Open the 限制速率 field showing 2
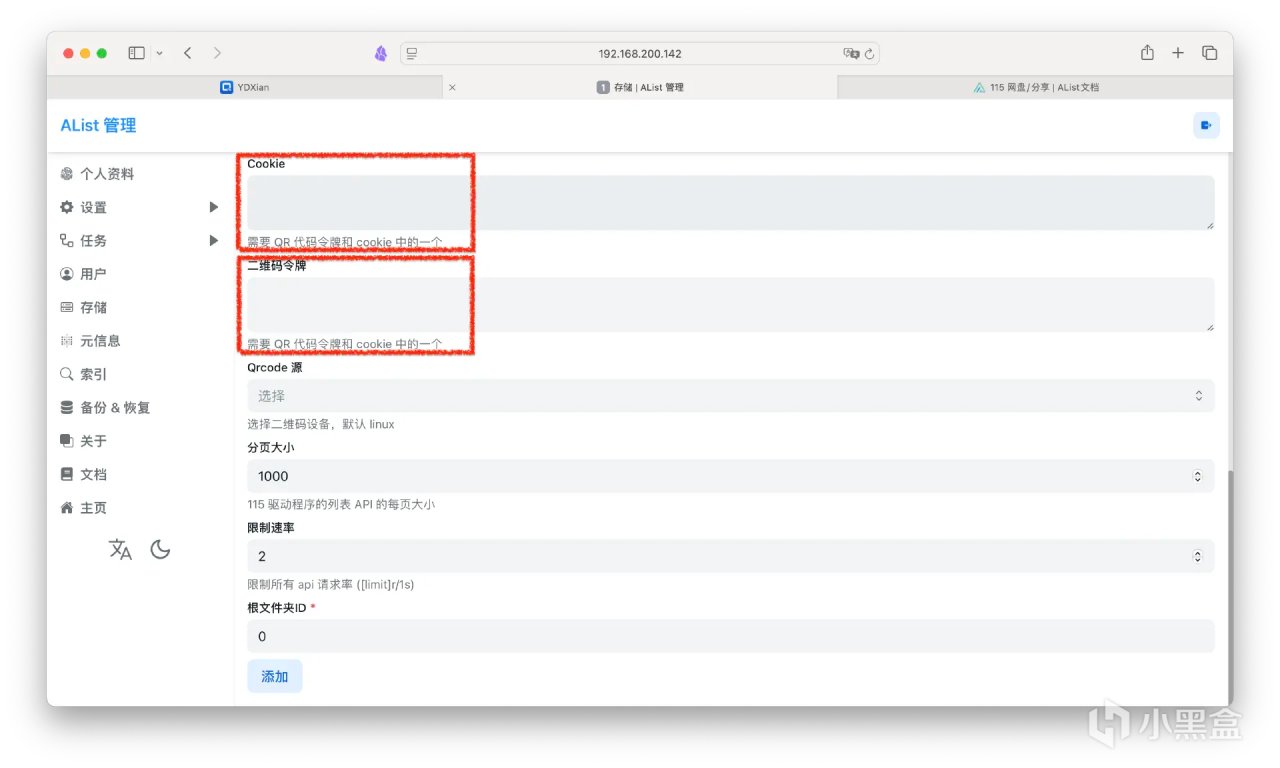1280x768 pixels. 731,556
